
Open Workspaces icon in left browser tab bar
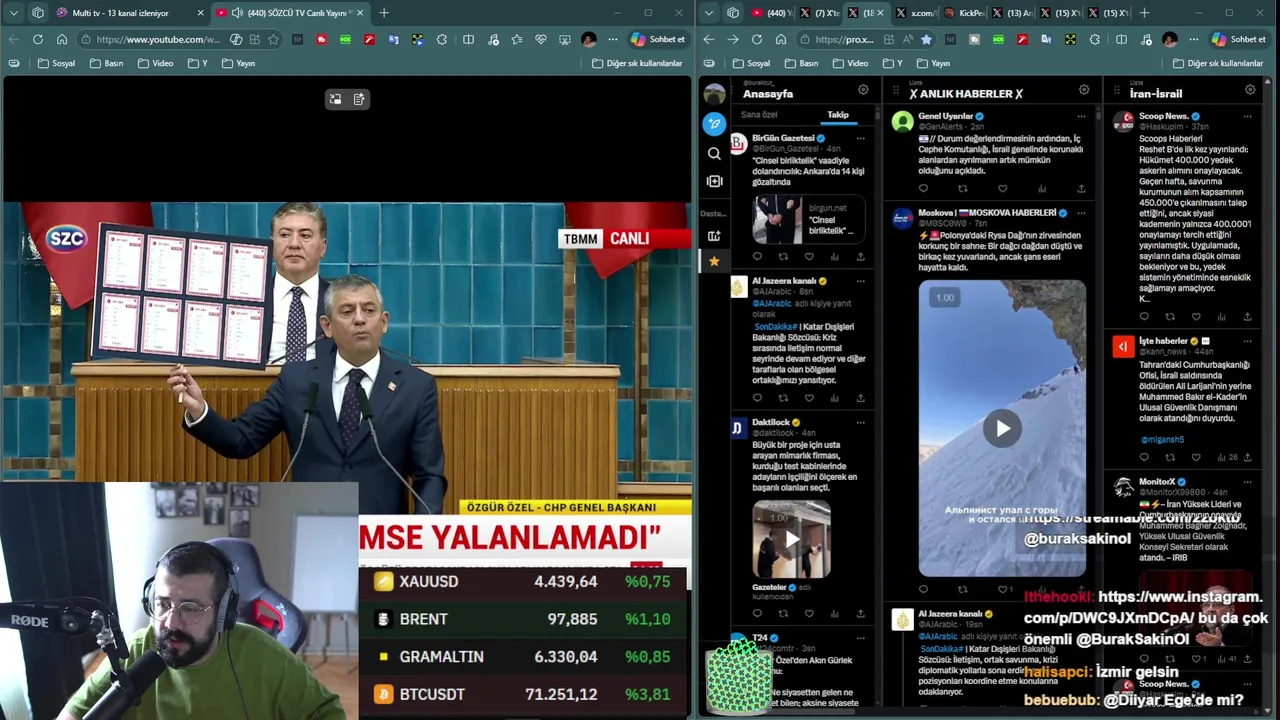[x=38, y=13]
